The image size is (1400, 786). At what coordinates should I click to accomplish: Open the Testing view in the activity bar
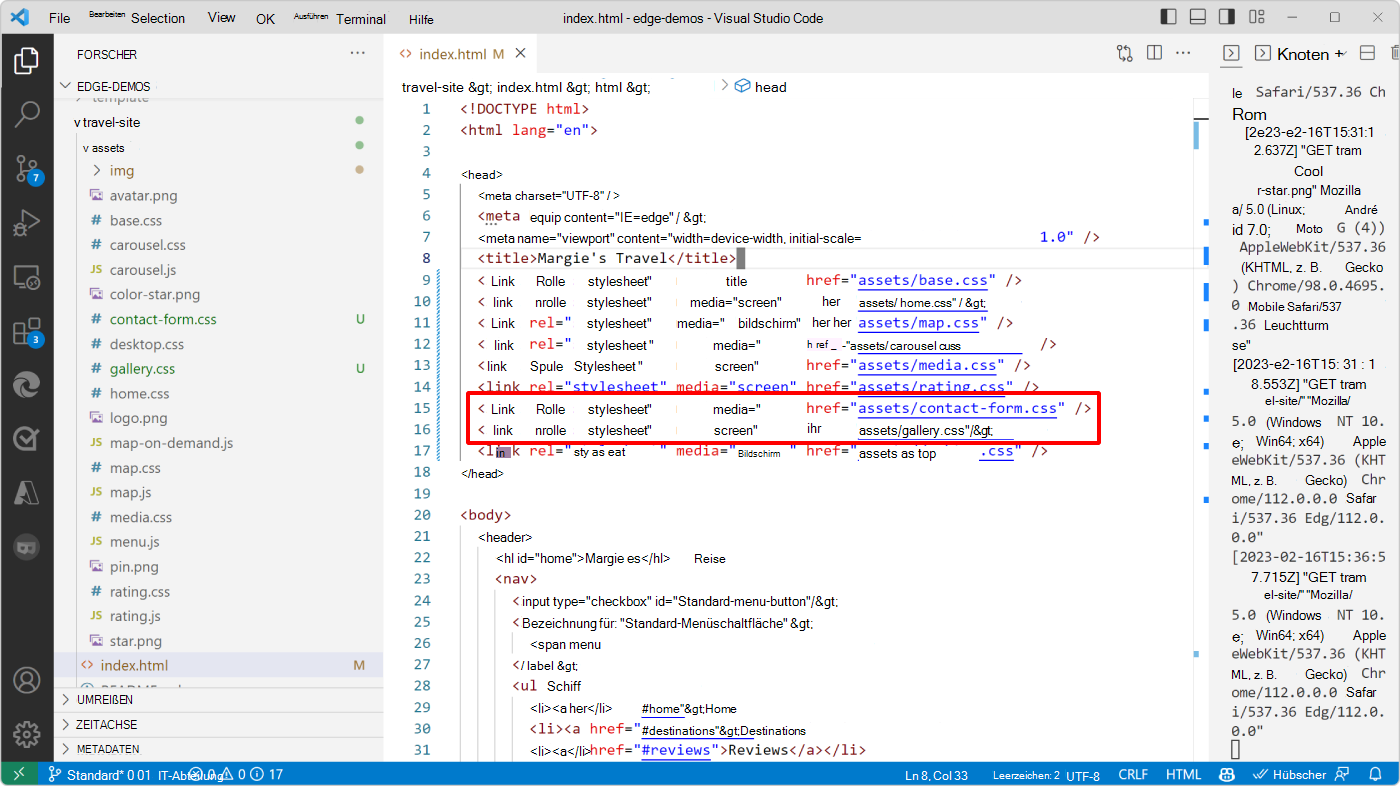(27, 436)
